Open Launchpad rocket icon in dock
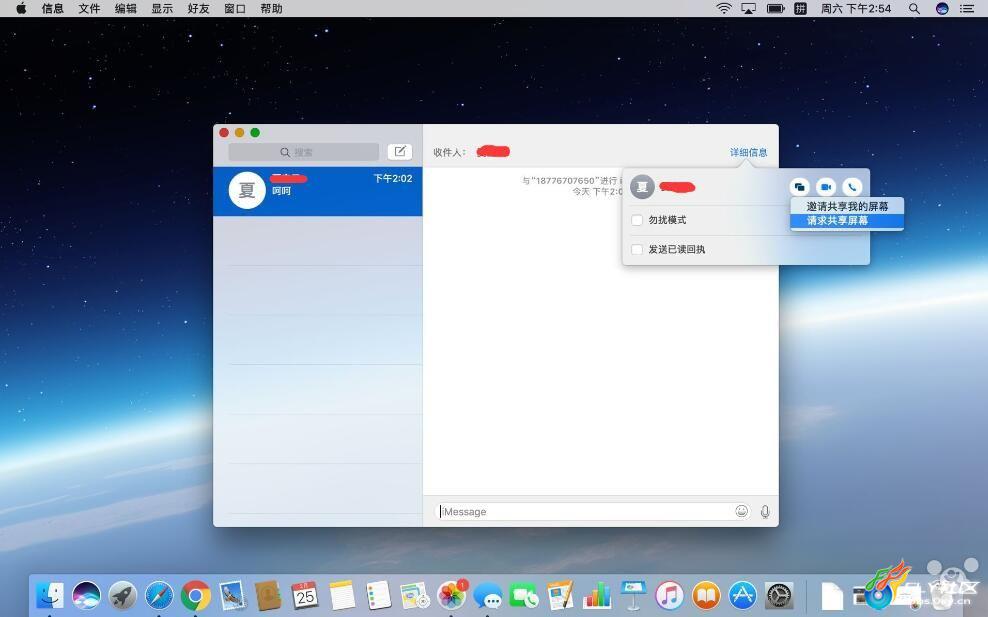Screen dimensions: 988x617 click(123, 595)
